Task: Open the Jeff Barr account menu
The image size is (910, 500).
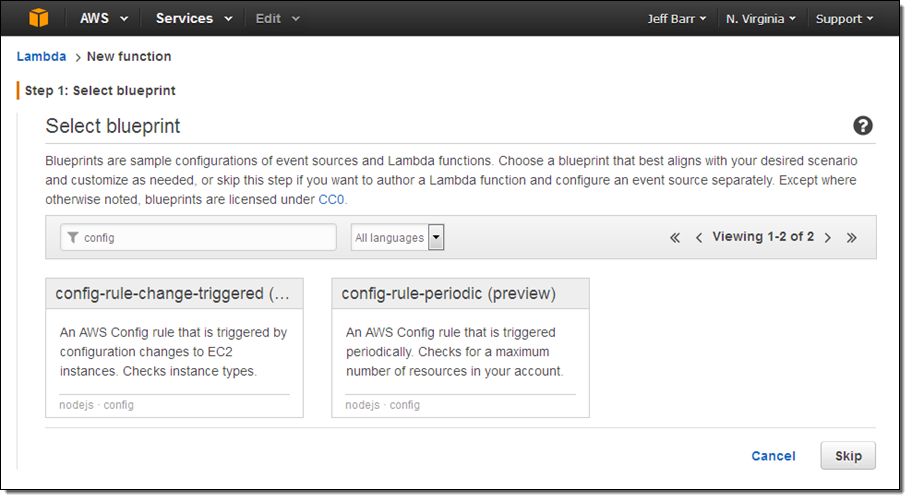Action: click(x=677, y=18)
